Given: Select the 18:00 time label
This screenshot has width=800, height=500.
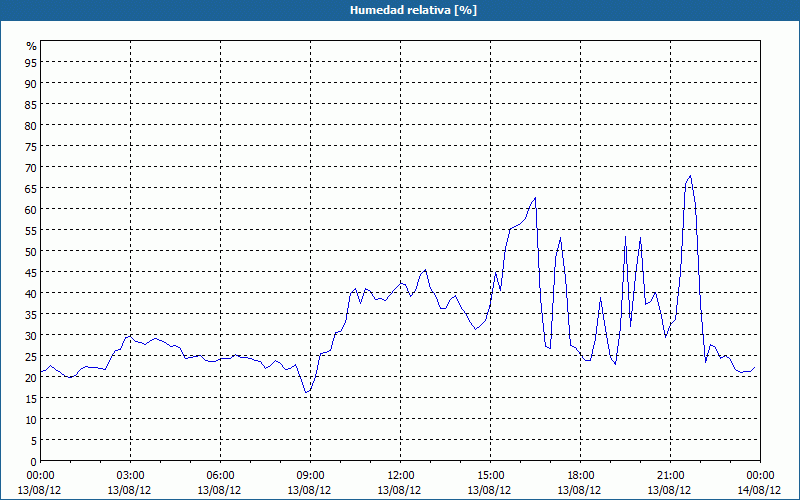Looking at the screenshot, I should click(x=580, y=476).
